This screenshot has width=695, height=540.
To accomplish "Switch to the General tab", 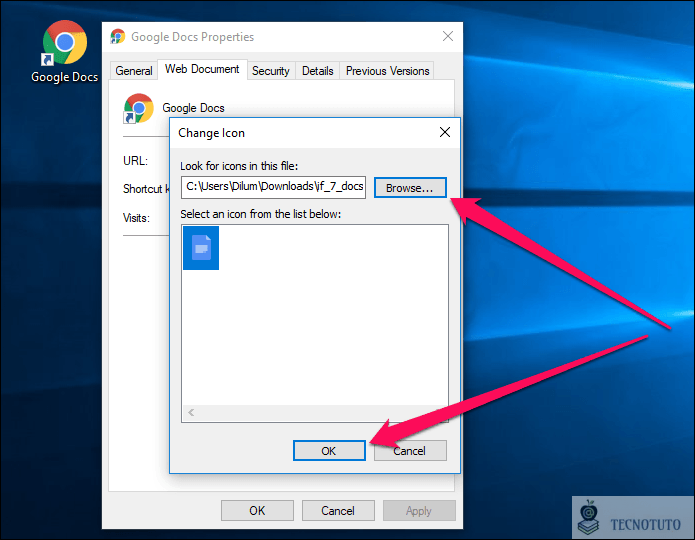I will click(x=133, y=70).
